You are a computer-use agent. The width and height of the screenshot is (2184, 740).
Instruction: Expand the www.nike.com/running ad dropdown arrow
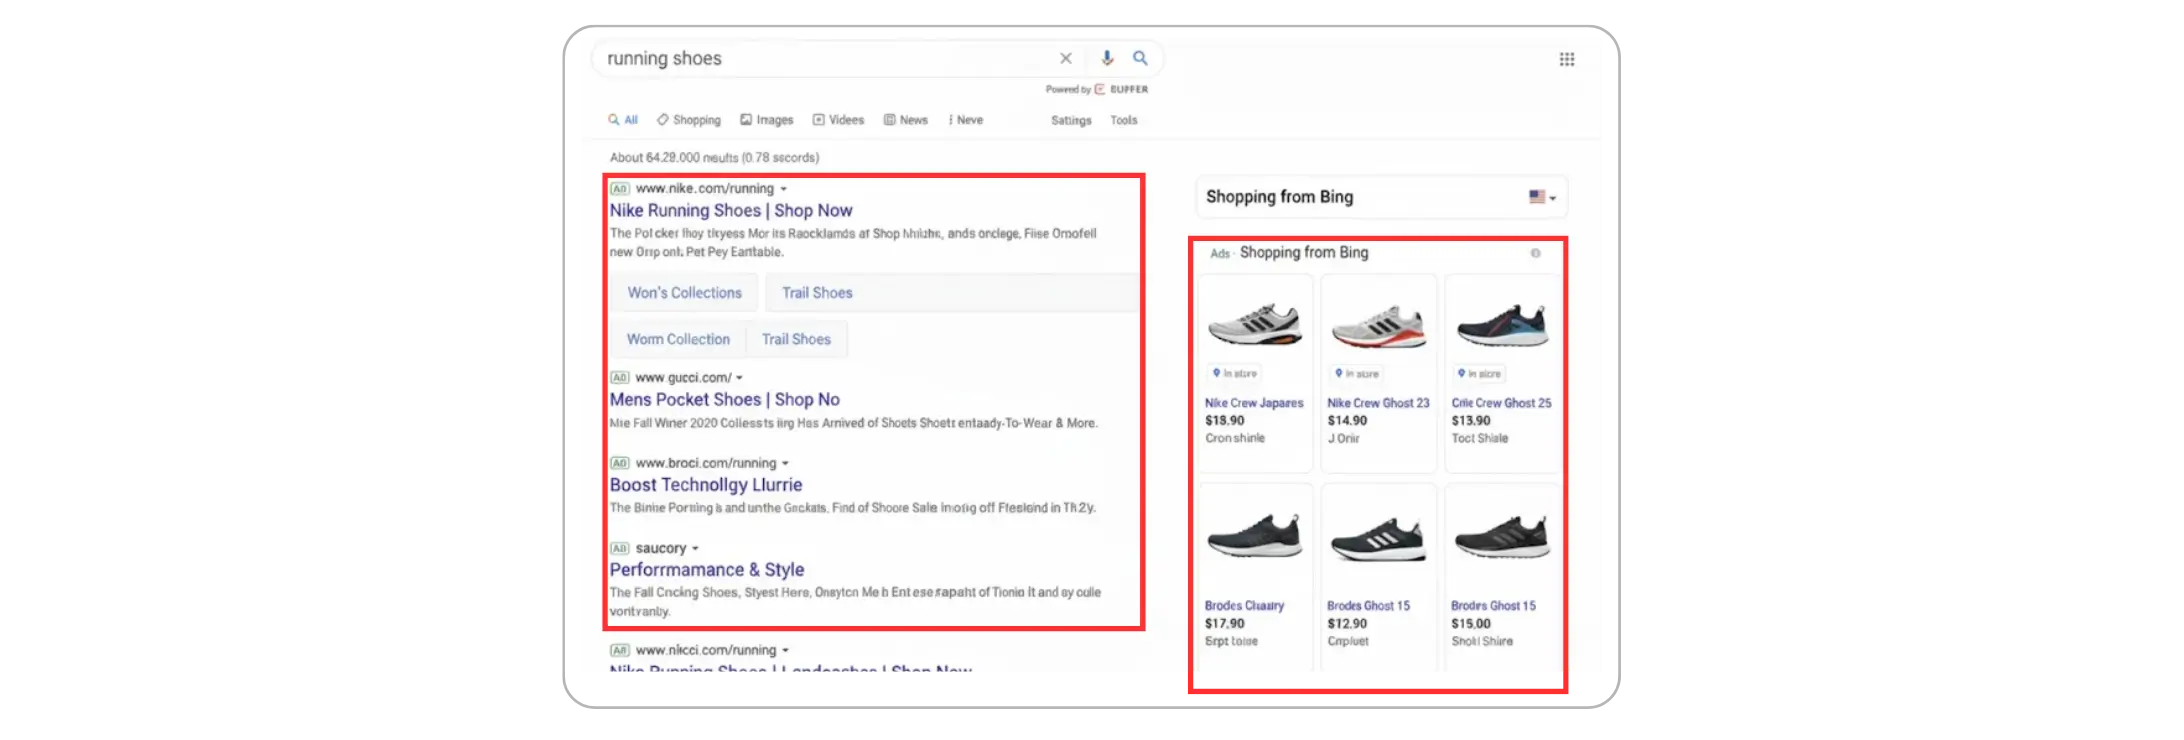(784, 189)
